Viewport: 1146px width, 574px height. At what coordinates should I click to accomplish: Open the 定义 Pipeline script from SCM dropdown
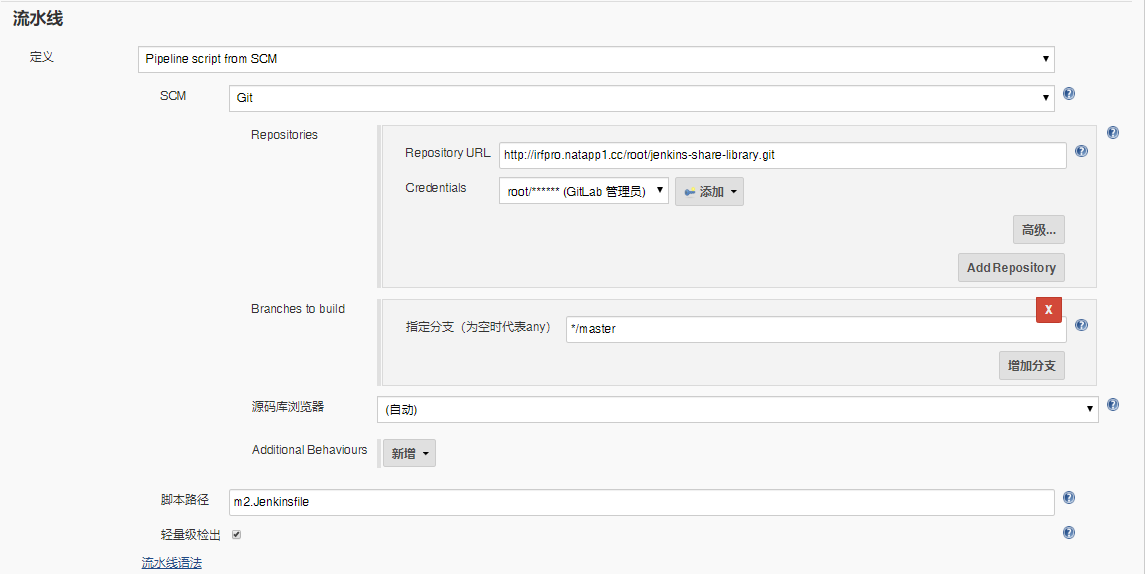pos(596,59)
